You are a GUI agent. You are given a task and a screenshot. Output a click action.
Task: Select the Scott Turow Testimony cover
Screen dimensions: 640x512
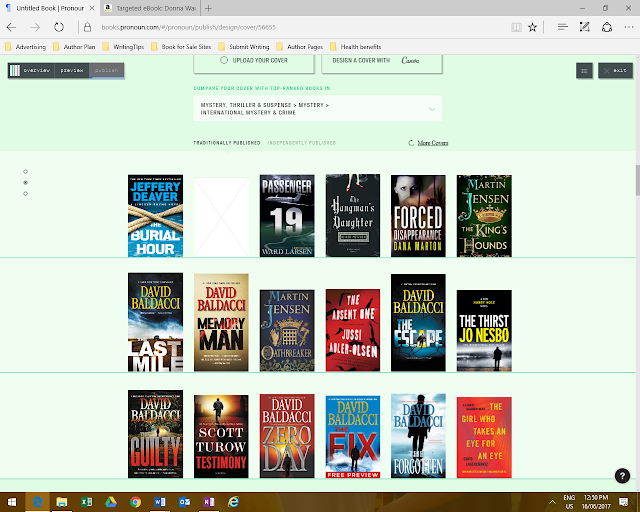click(x=221, y=436)
